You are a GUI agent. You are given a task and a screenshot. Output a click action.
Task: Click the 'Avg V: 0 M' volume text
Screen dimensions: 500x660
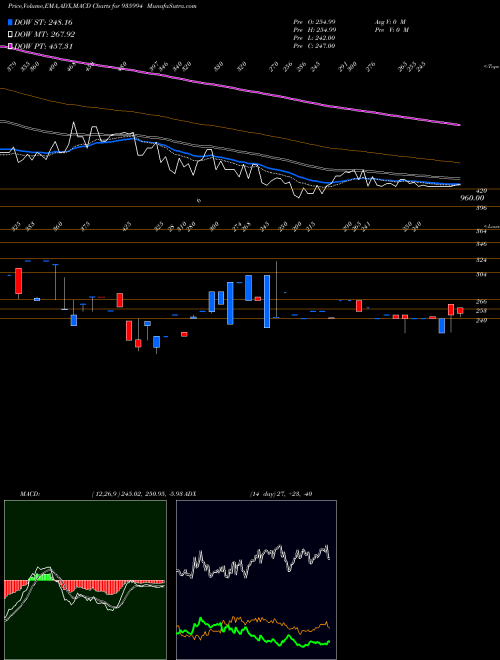point(390,22)
